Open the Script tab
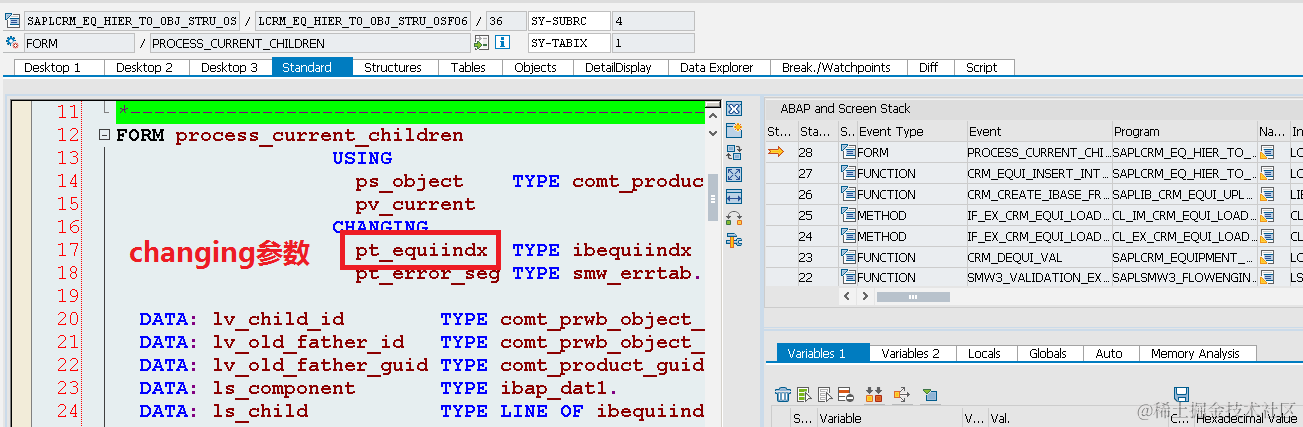Screen dimensions: 1303x427 pyautogui.click(x=982, y=67)
